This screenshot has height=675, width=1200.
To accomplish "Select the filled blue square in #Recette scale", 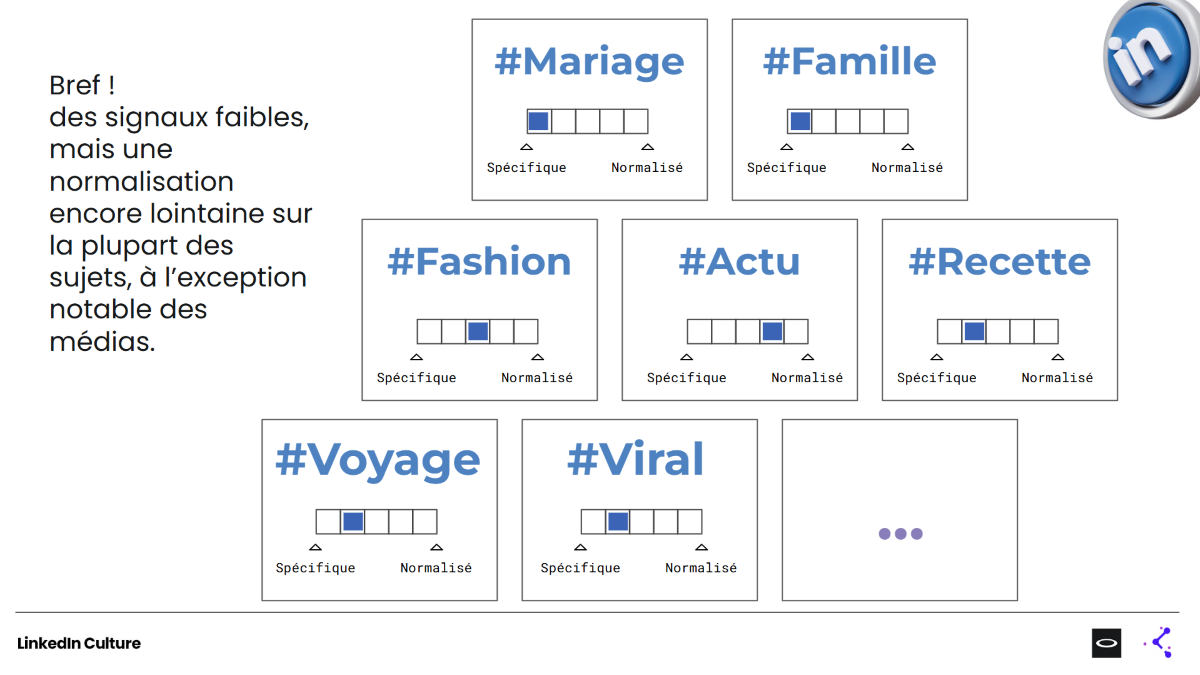I will tap(974, 331).
